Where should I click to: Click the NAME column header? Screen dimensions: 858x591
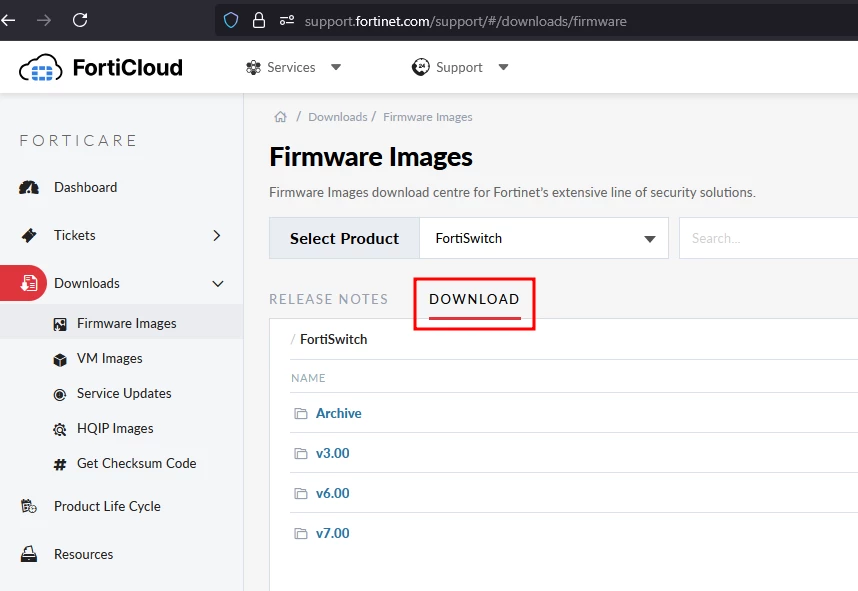308,378
